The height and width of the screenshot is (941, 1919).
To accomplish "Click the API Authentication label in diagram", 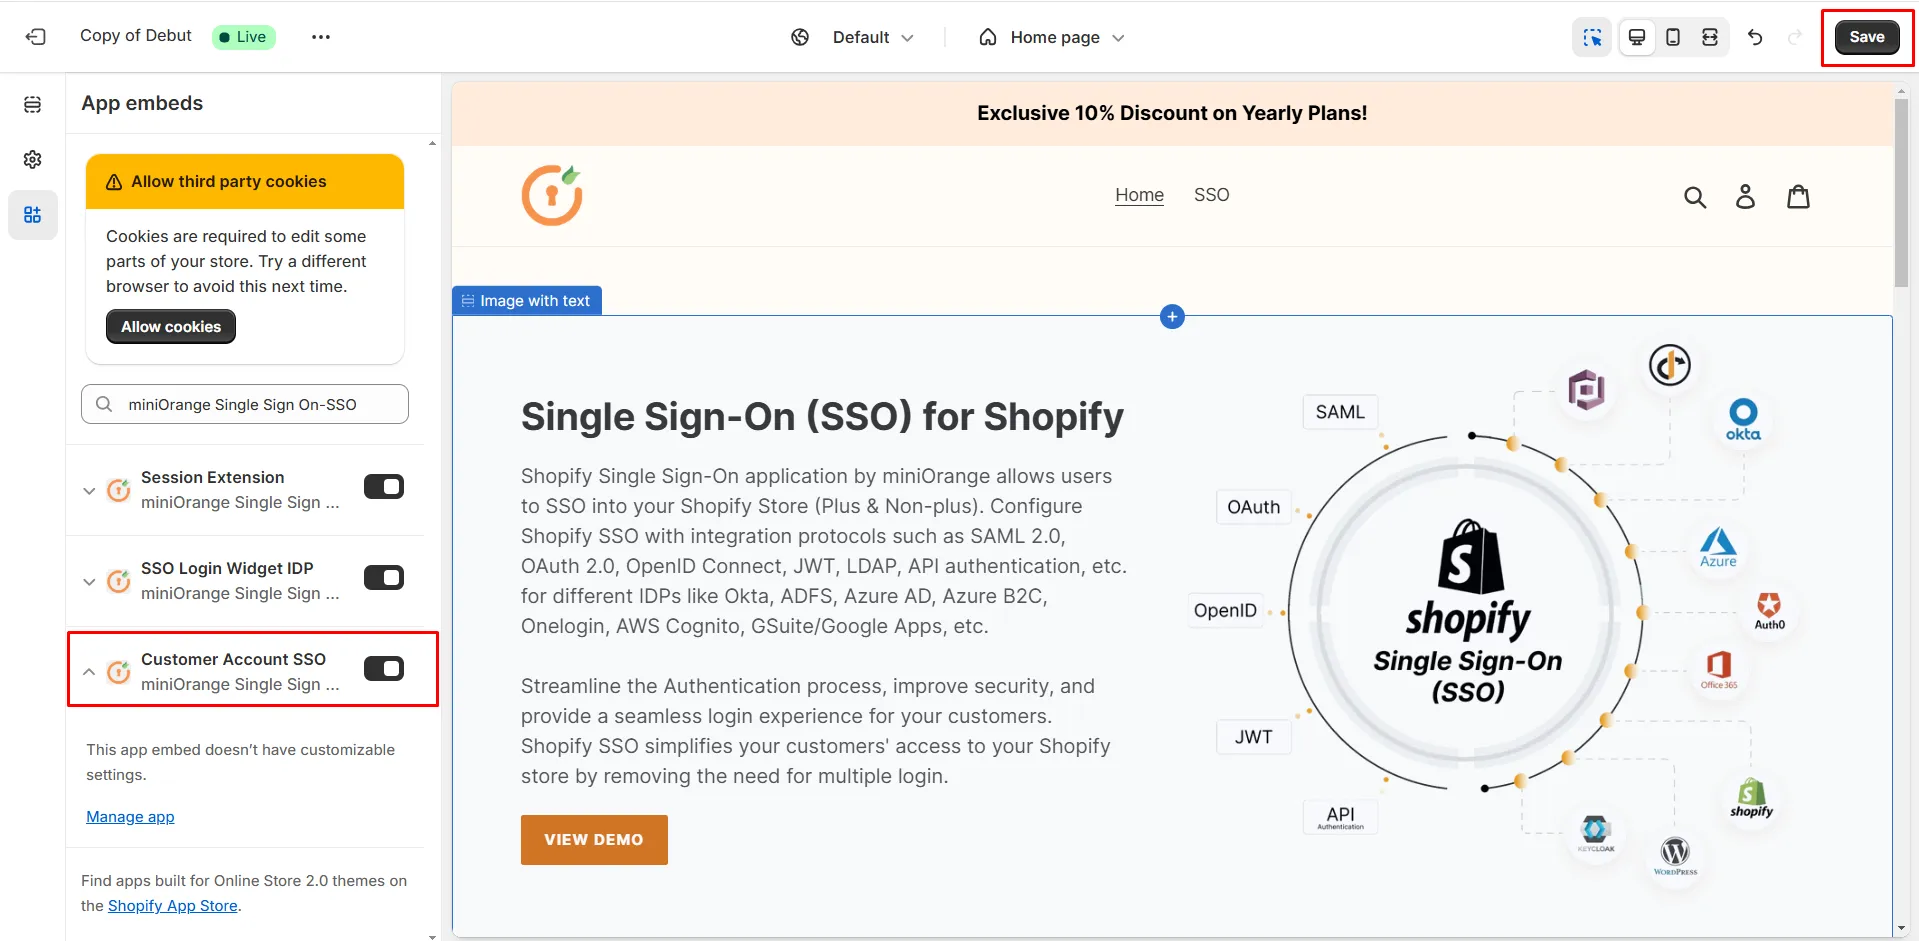I will [1340, 817].
